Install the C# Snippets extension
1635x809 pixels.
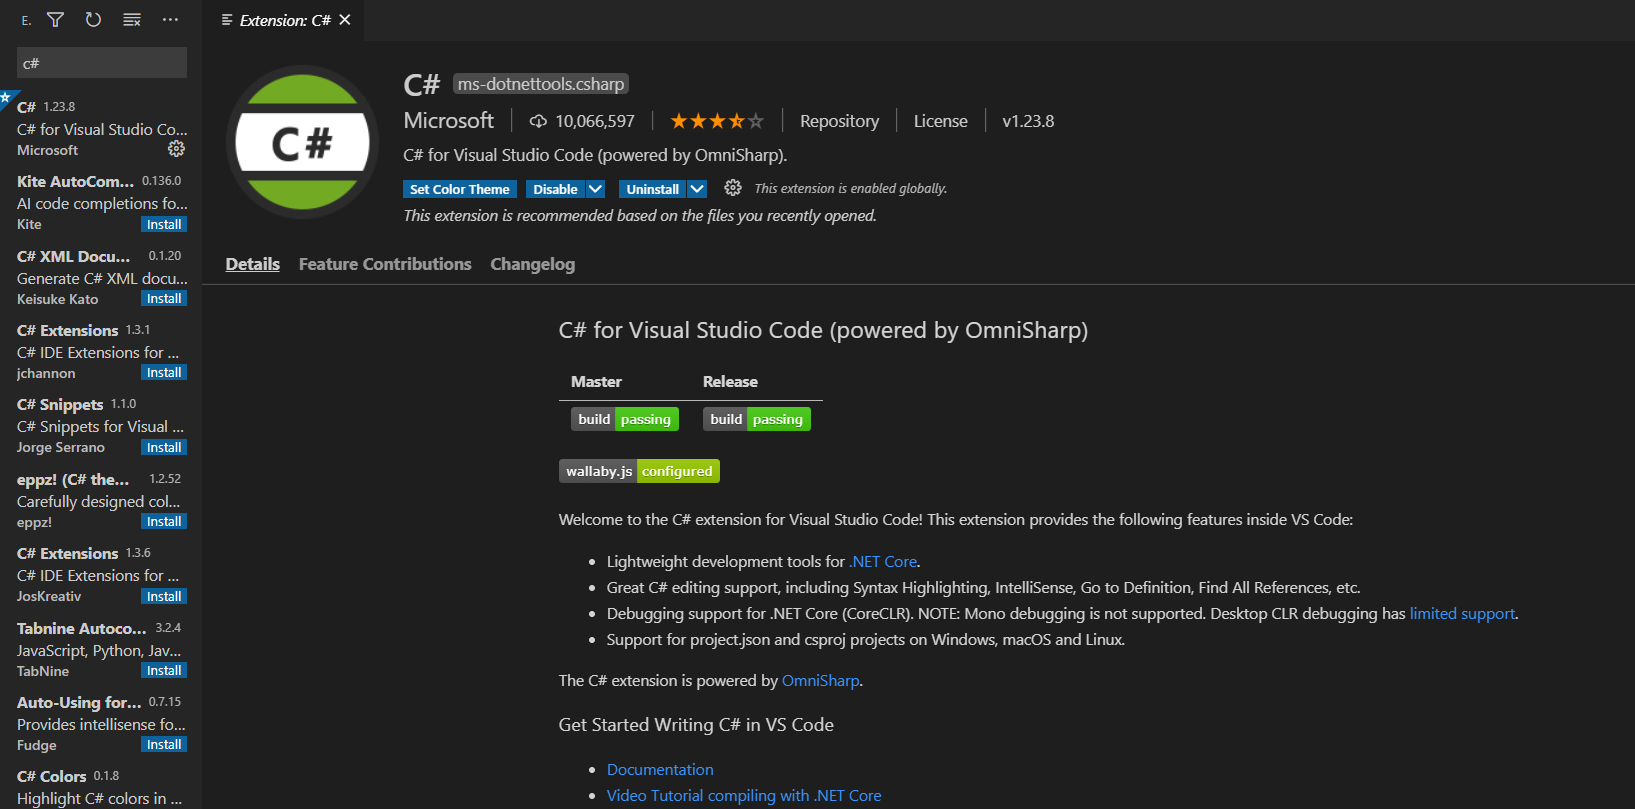point(164,448)
